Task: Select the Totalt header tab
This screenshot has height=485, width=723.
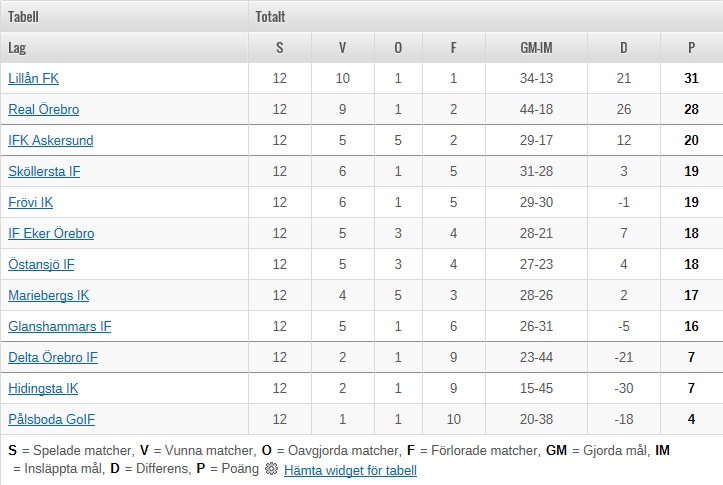Action: 270,17
